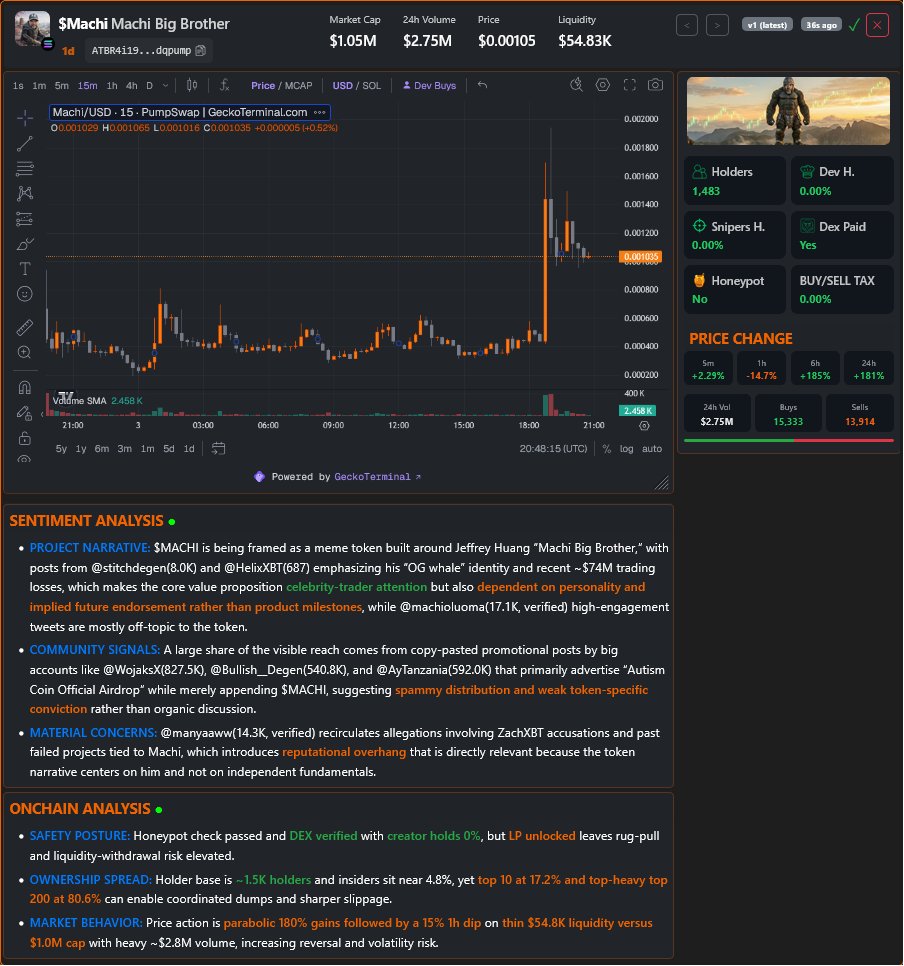This screenshot has width=904, height=966.
Task: Open chart settings gear
Action: pos(603,85)
